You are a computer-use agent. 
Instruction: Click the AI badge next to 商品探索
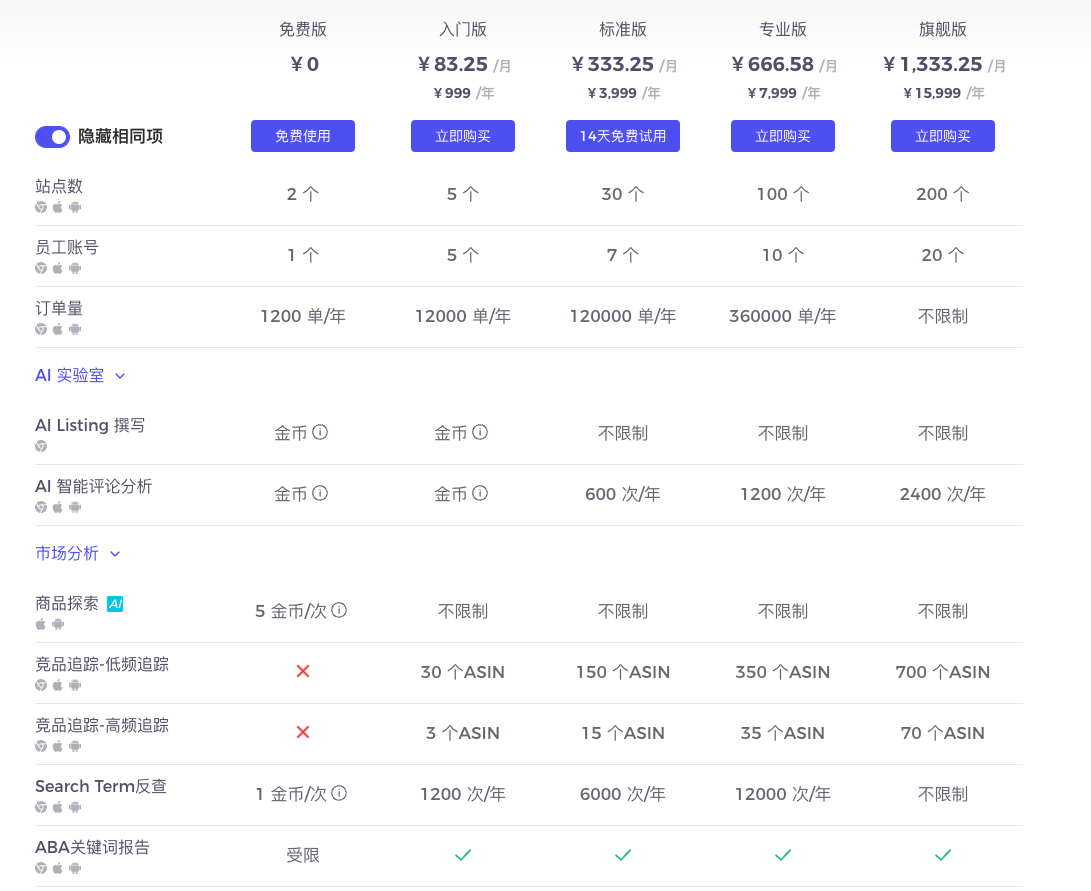[x=116, y=604]
